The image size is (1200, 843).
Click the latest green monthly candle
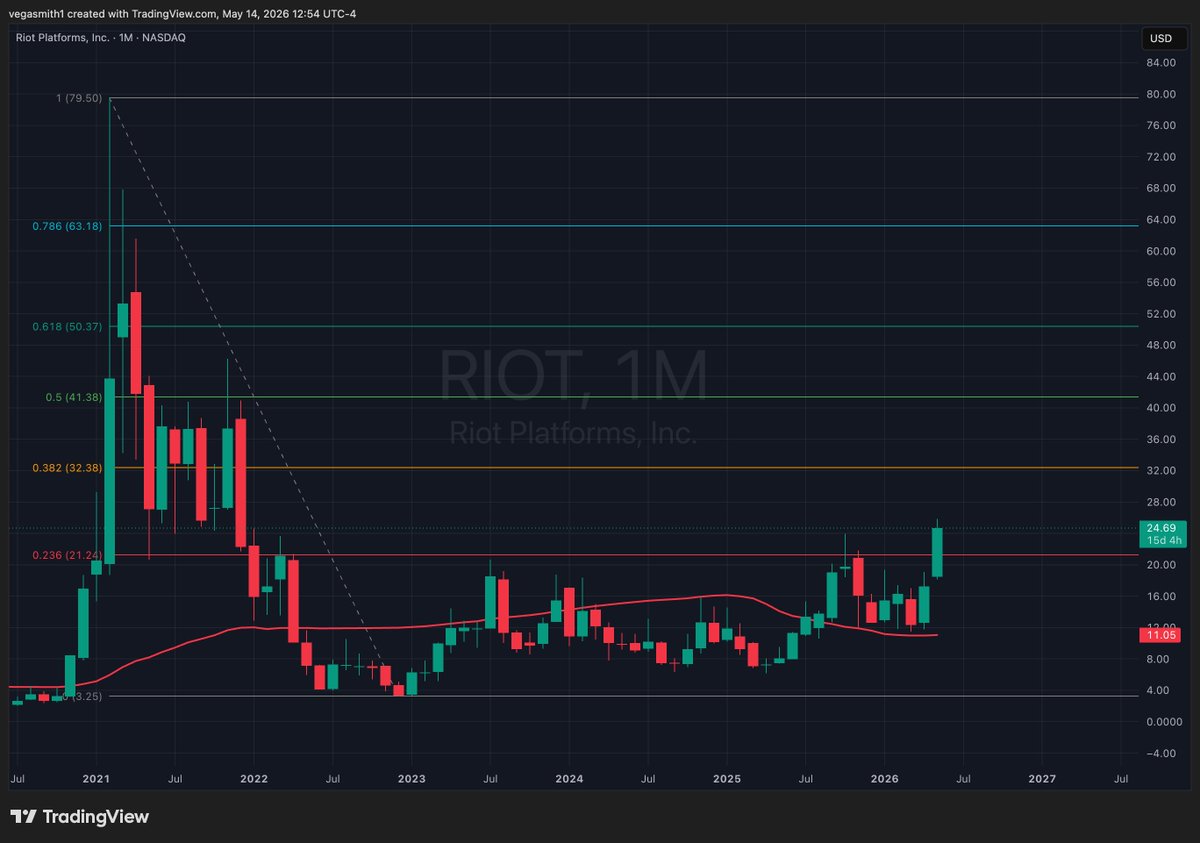click(x=937, y=552)
